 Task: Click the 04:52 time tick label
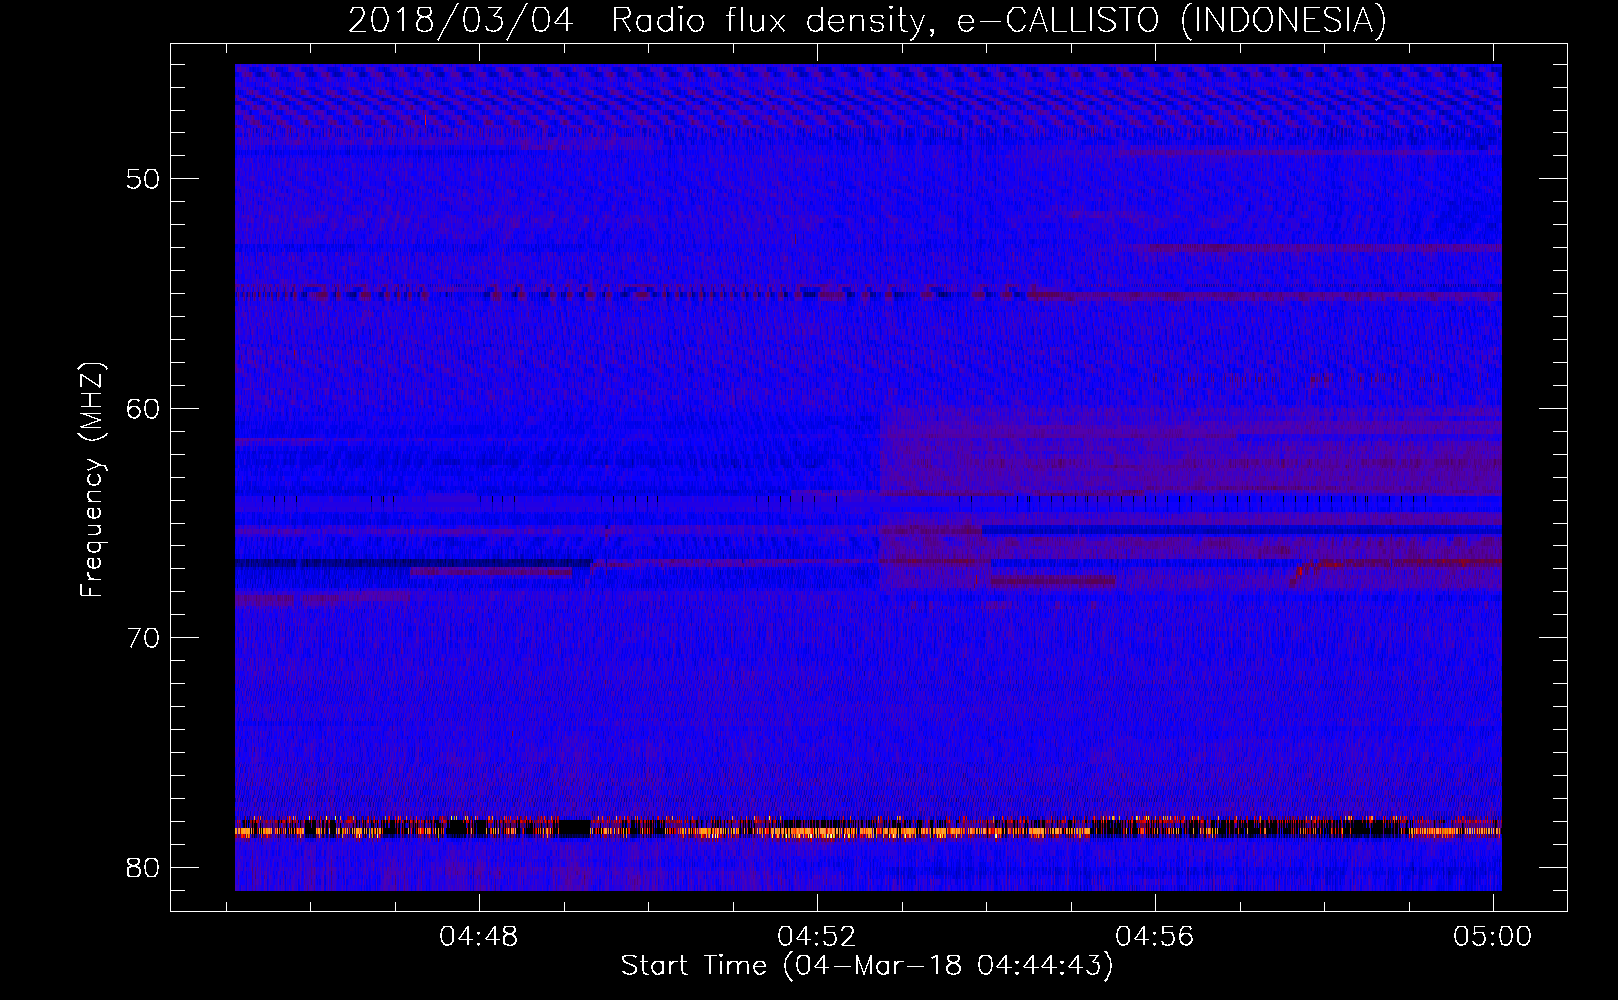click(817, 936)
